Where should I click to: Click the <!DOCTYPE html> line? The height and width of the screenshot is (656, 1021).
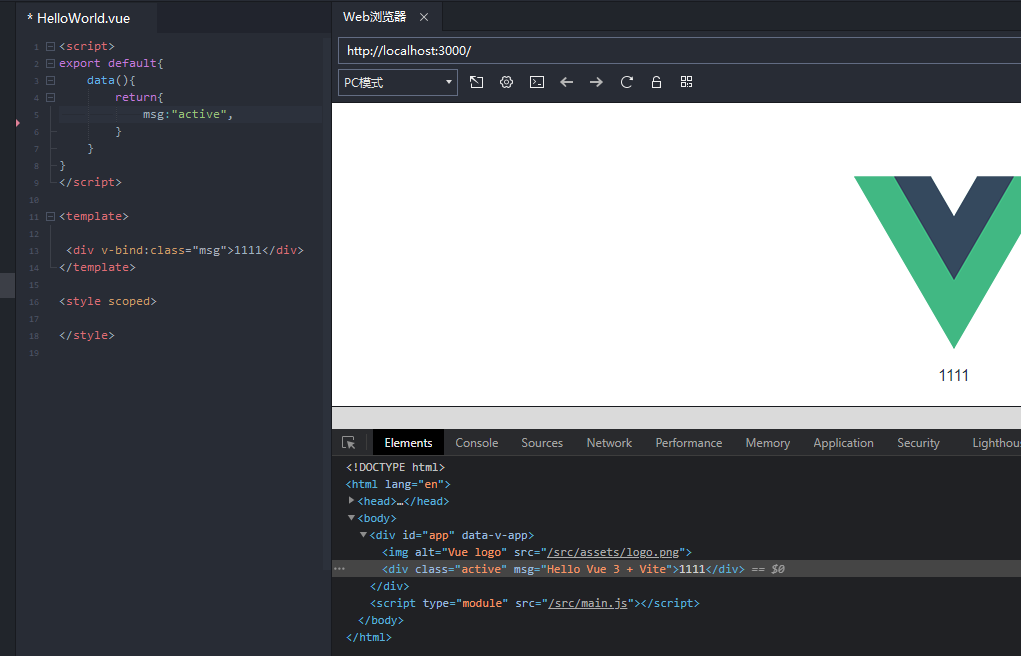[395, 467]
